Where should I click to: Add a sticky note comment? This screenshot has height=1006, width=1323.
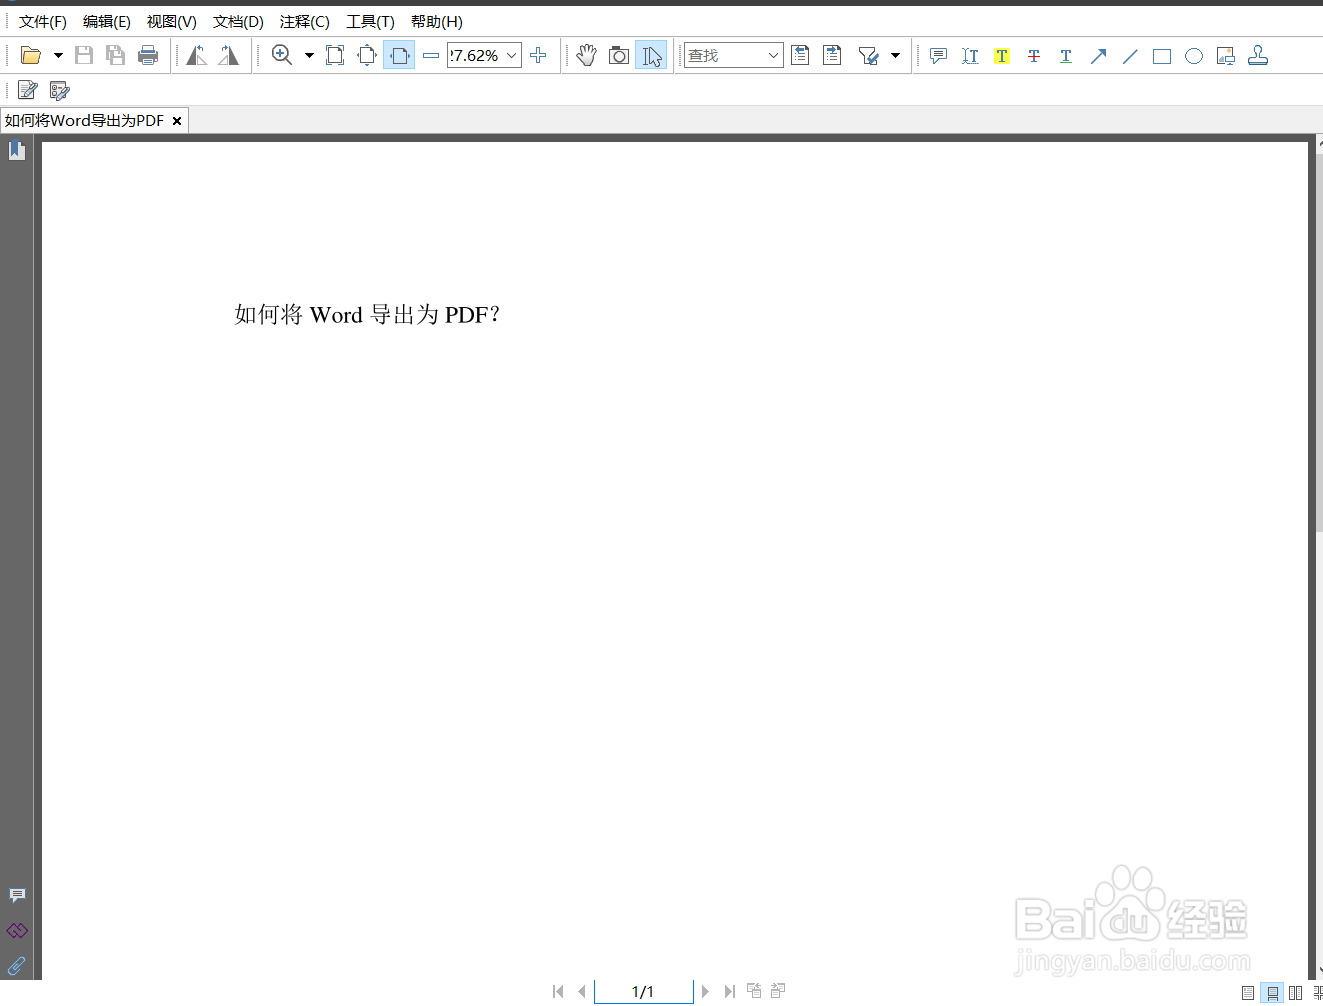(938, 56)
